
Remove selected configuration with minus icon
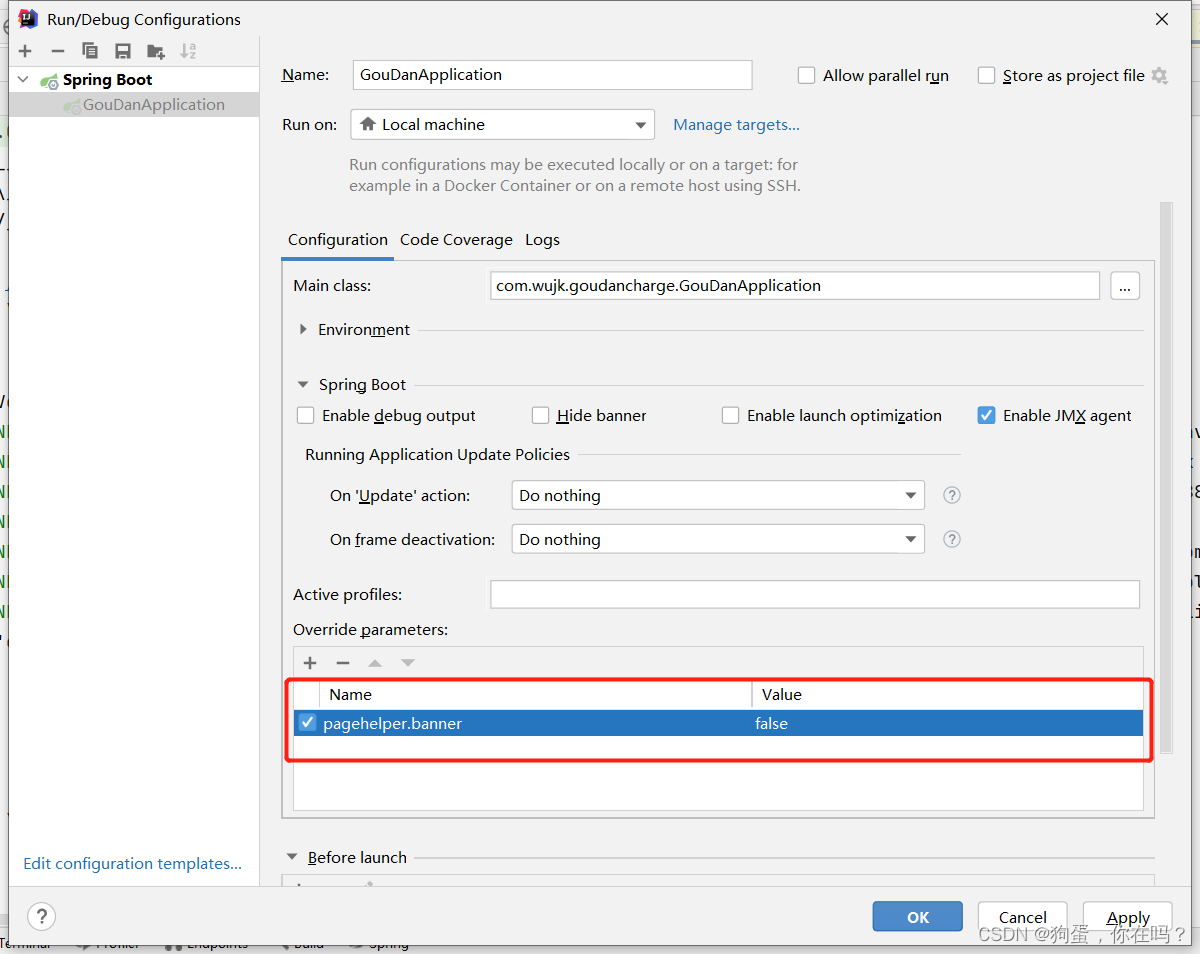click(x=57, y=51)
